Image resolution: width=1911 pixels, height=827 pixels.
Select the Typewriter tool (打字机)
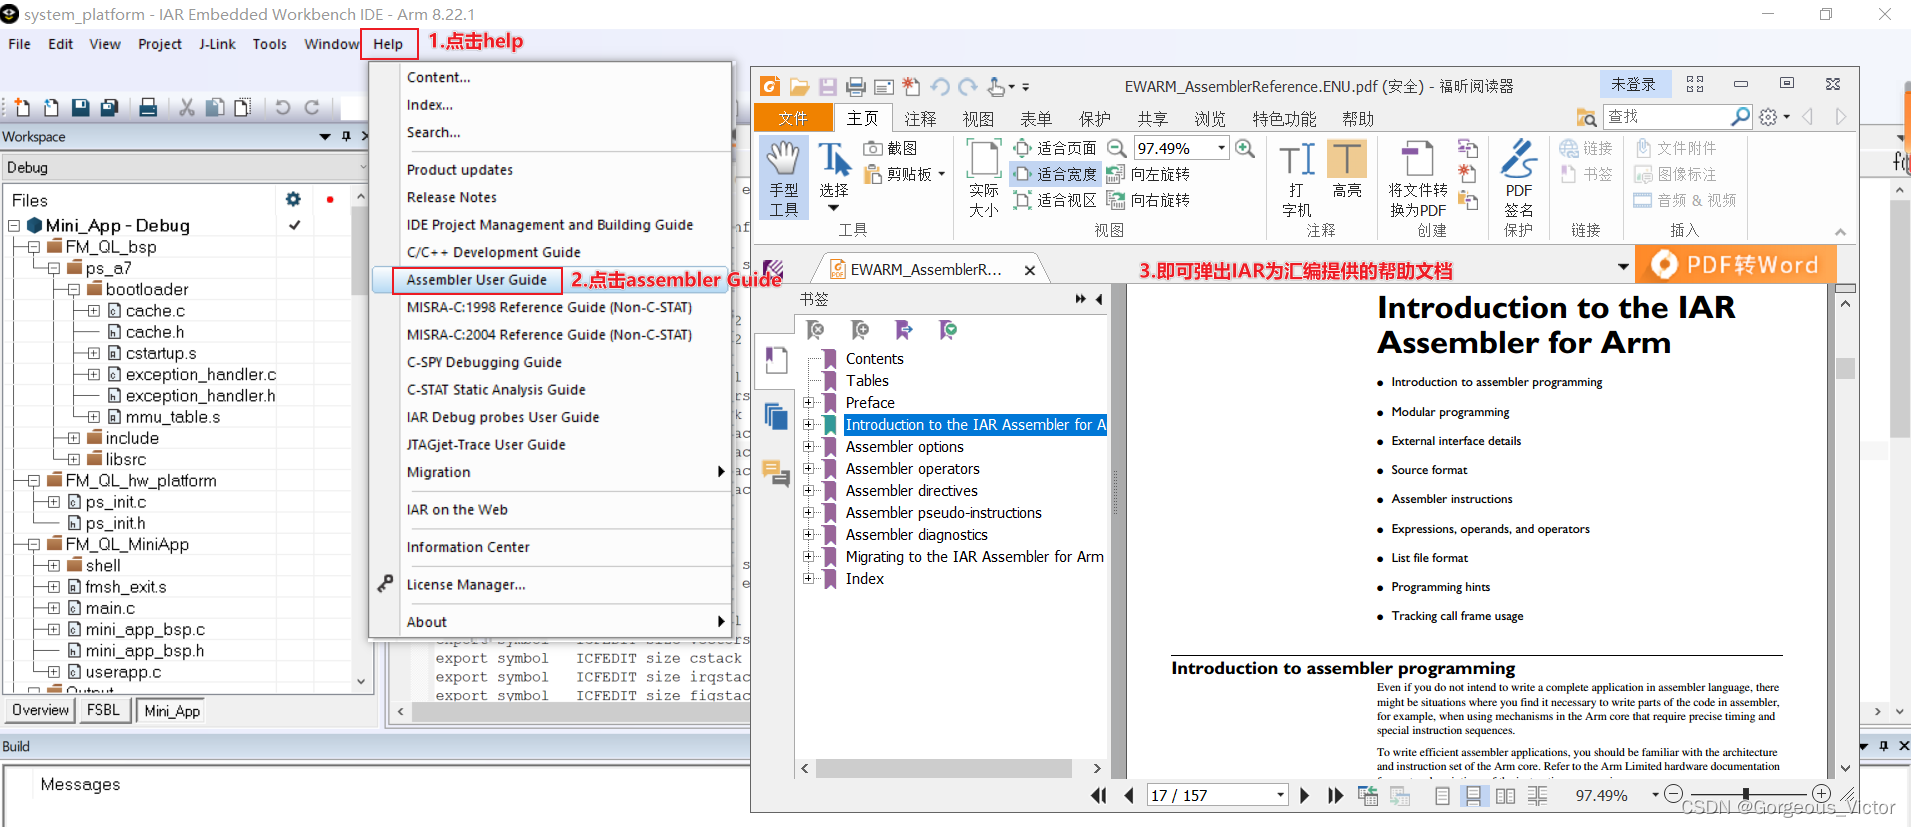point(1297,178)
